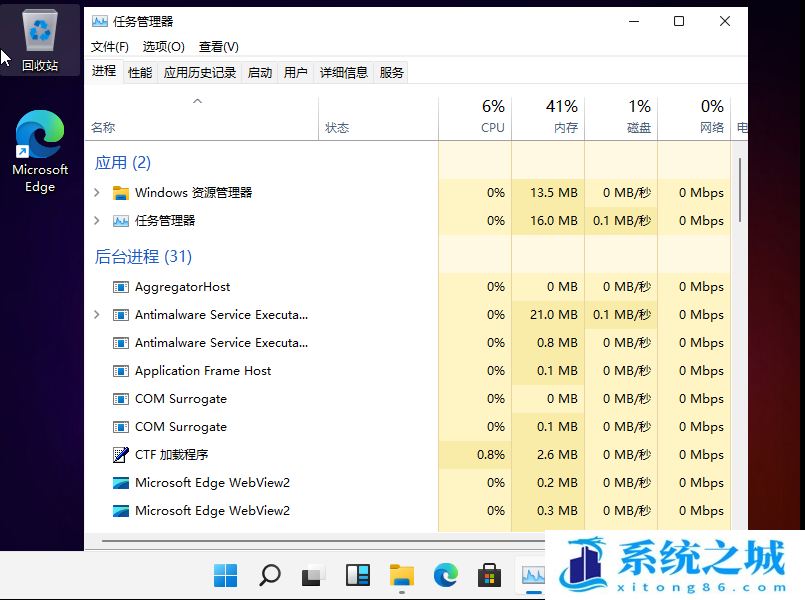Click 21.0 MB memory cell

click(548, 315)
